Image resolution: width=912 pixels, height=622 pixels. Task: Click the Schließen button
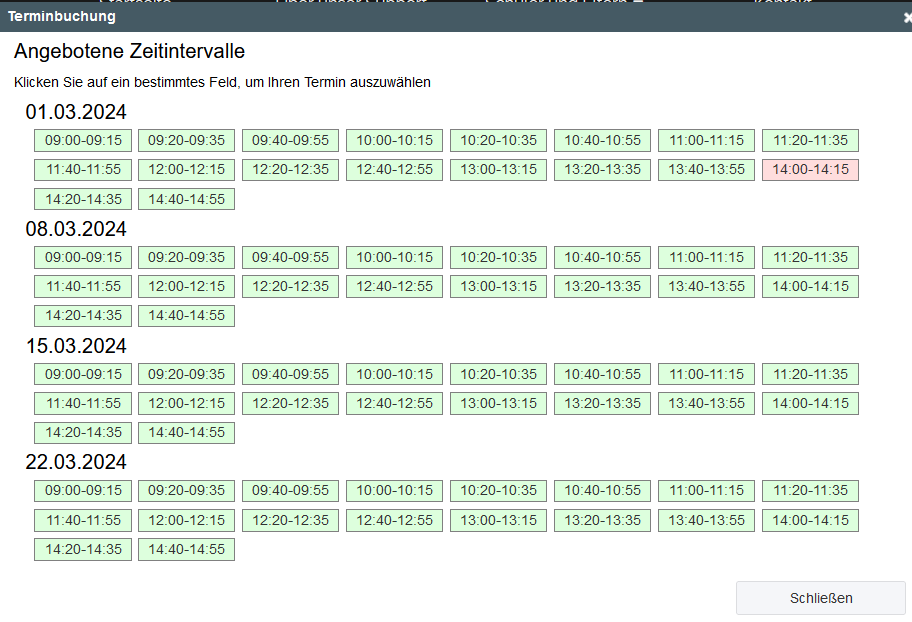[x=821, y=598]
